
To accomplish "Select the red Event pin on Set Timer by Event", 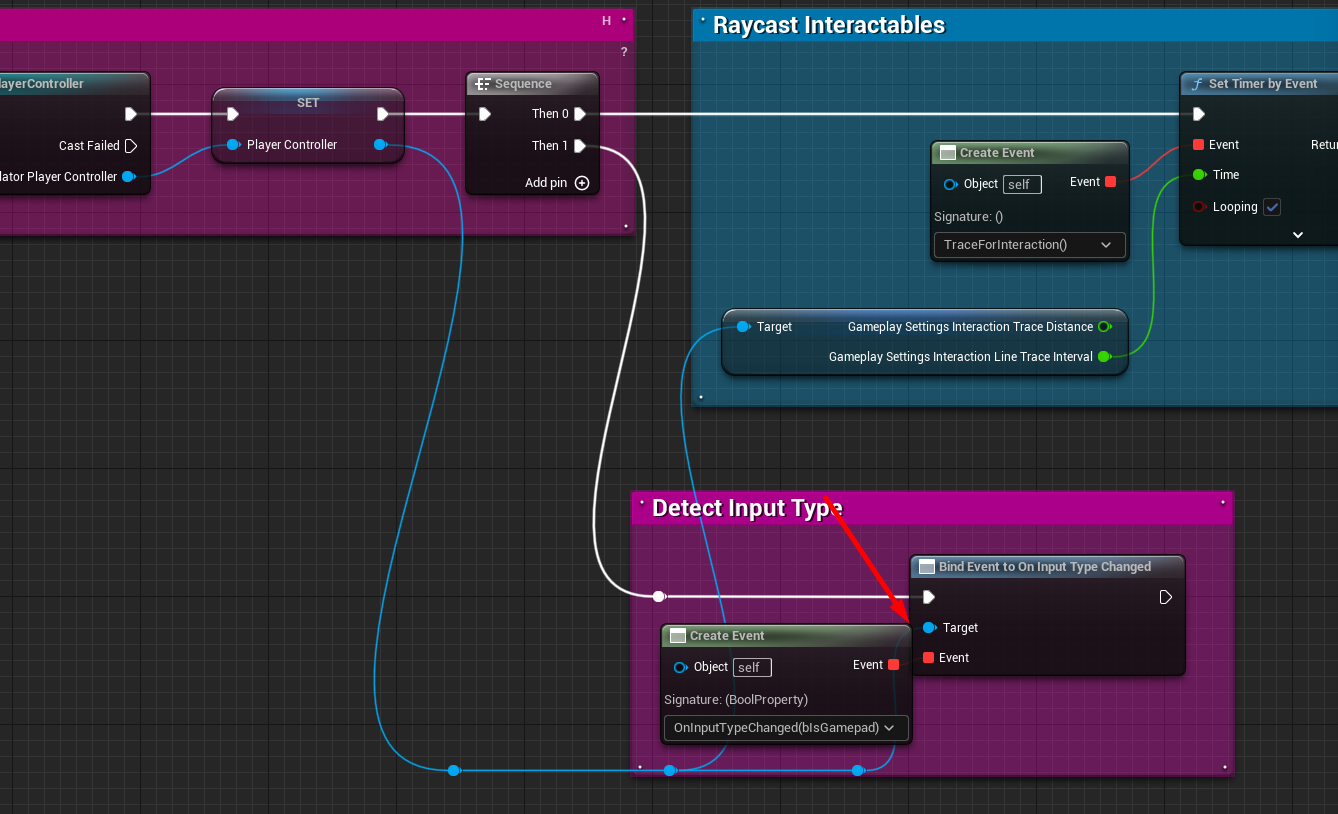I will pyautogui.click(x=1199, y=144).
